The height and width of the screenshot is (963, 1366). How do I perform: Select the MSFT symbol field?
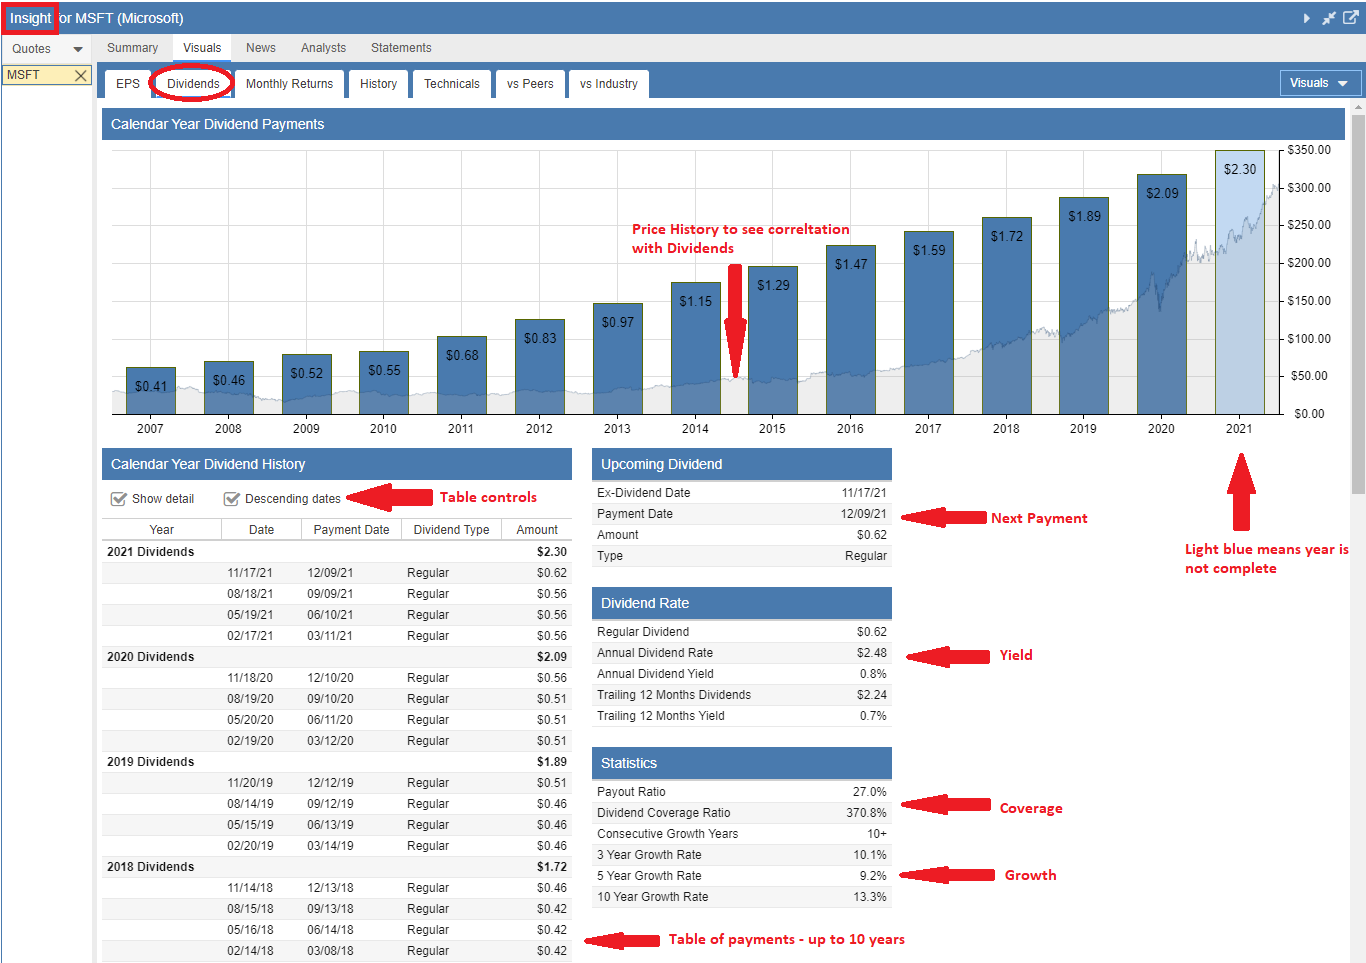coord(46,75)
